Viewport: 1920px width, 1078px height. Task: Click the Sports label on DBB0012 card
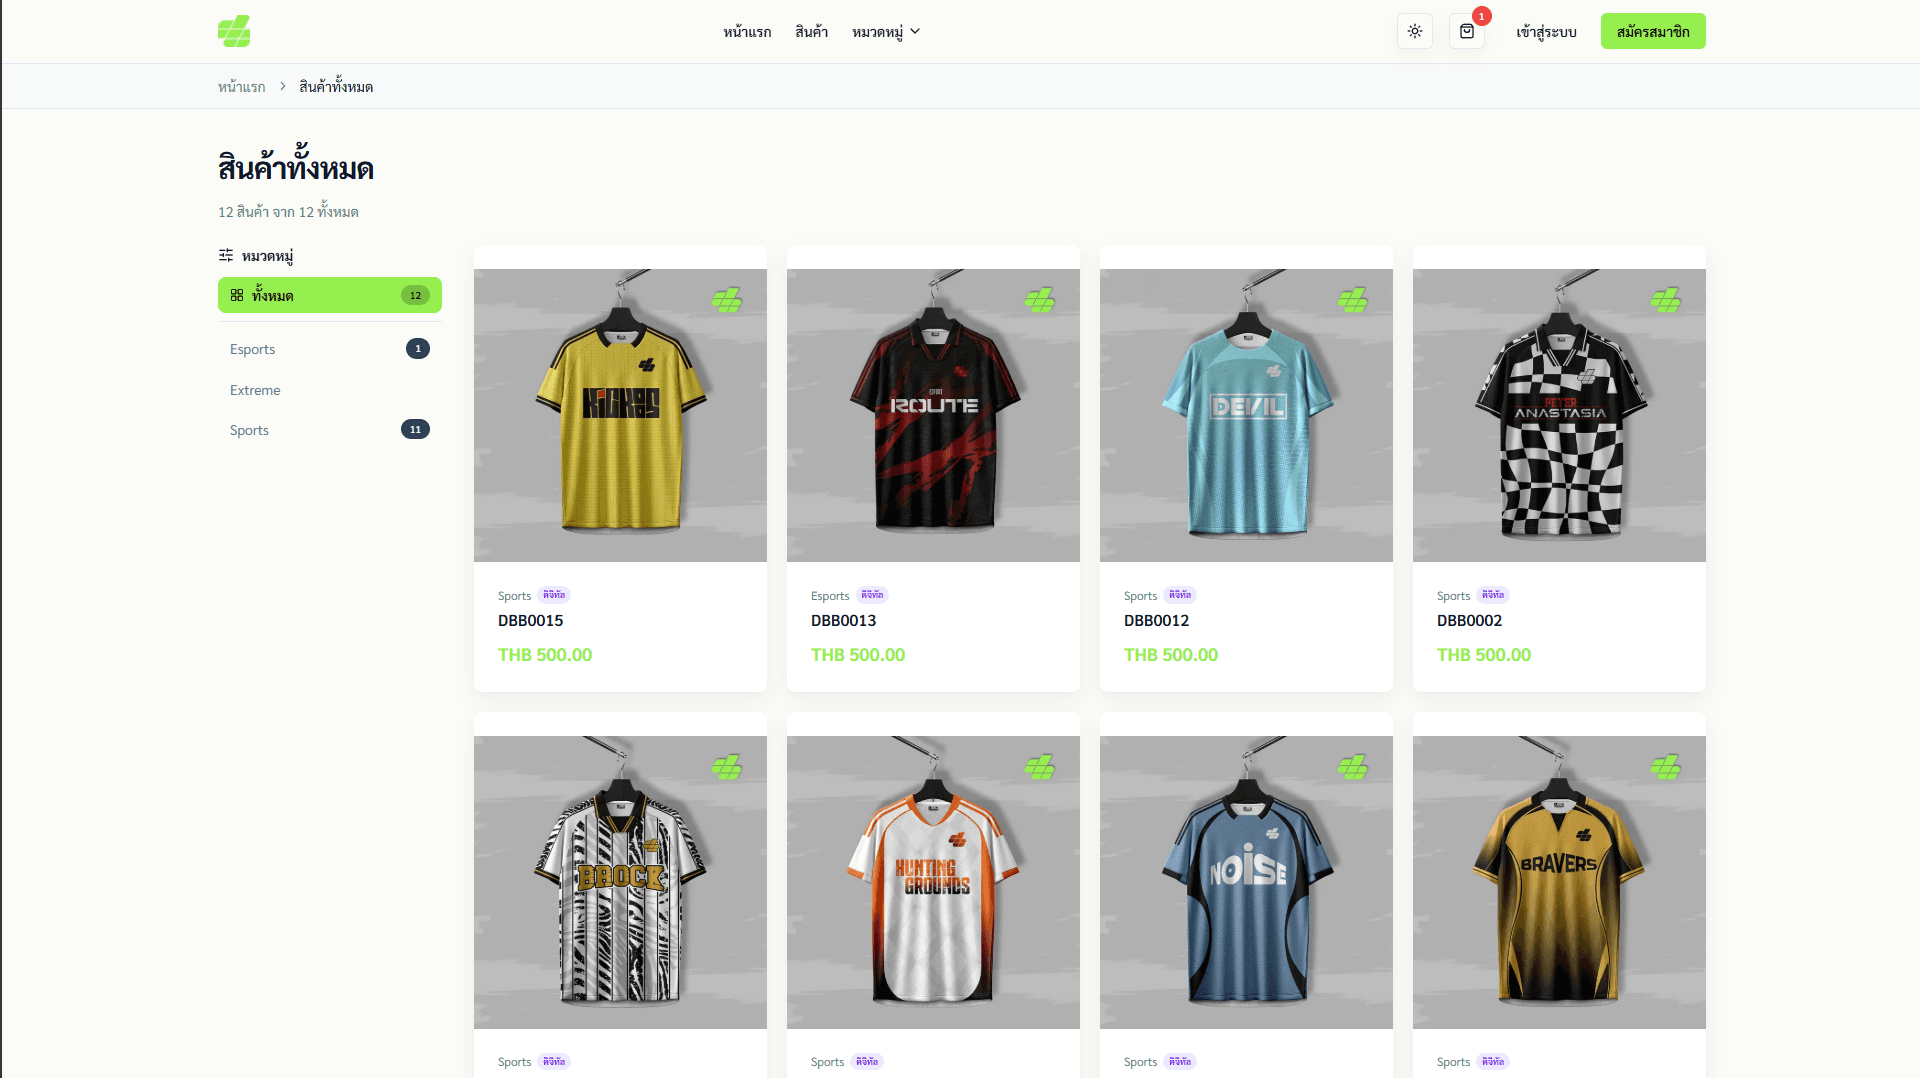click(1141, 596)
